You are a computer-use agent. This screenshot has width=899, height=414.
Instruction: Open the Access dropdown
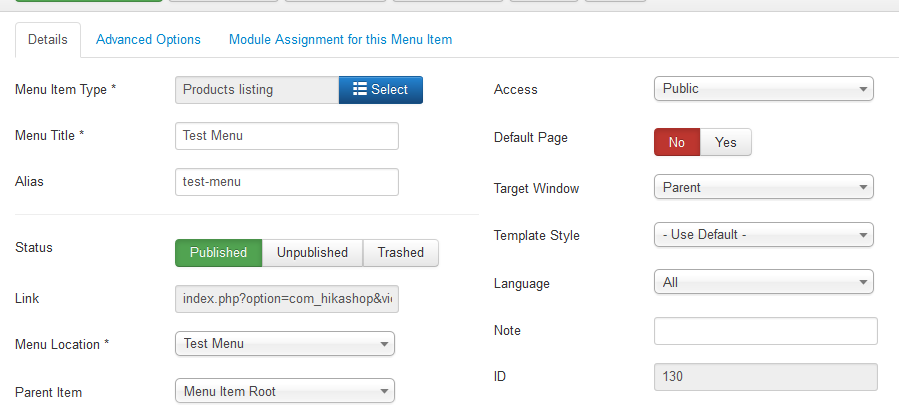[x=764, y=89]
